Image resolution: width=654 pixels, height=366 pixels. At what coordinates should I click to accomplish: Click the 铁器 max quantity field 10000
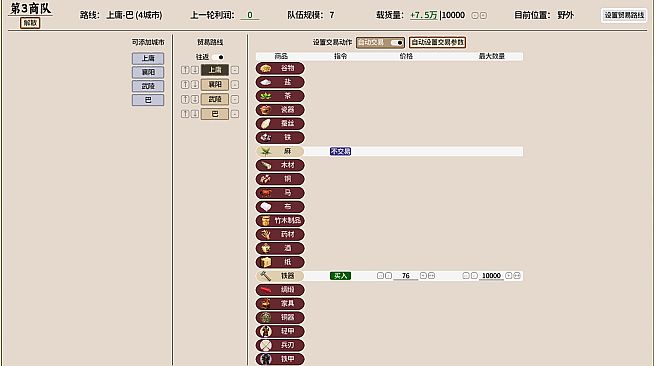(491, 276)
